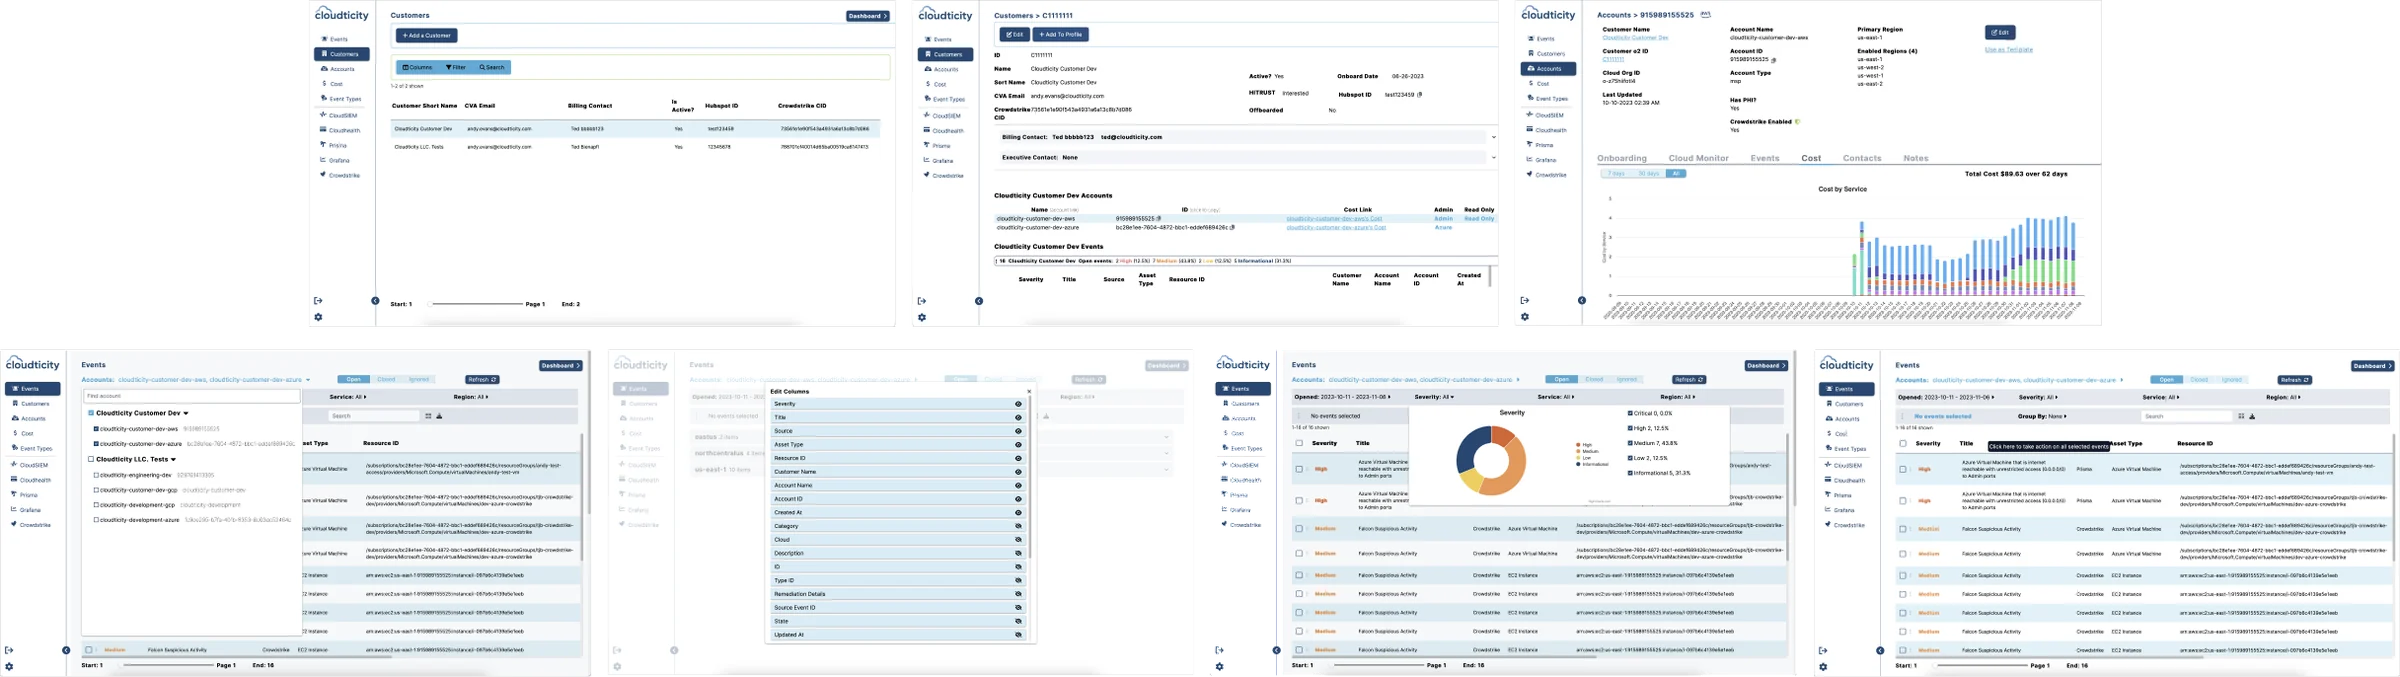2400x677 pixels.
Task: Open cloudticity-customer-dev-aws's Cost link
Action: coord(1334,218)
